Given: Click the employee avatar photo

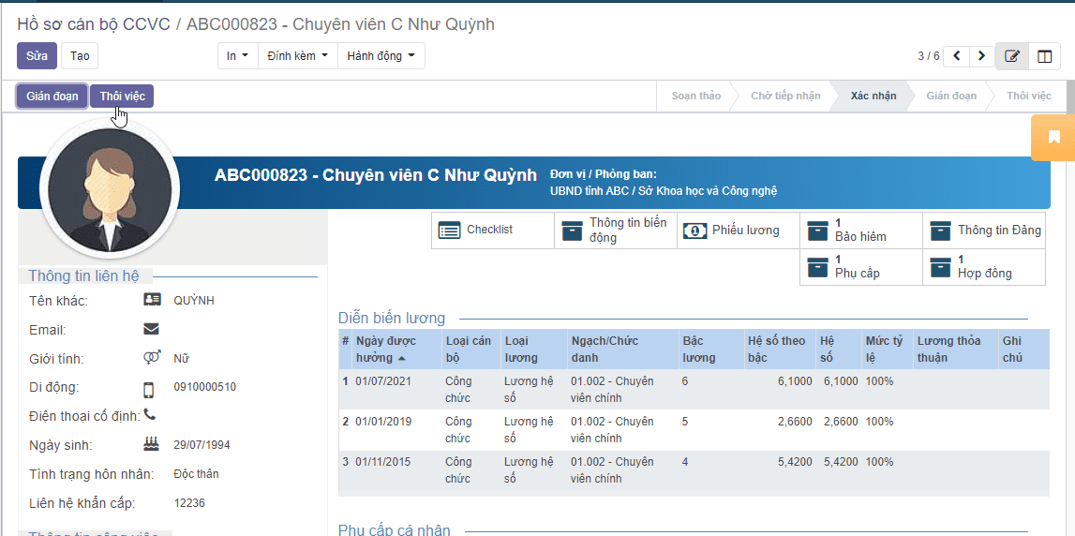Looking at the screenshot, I should (x=109, y=189).
